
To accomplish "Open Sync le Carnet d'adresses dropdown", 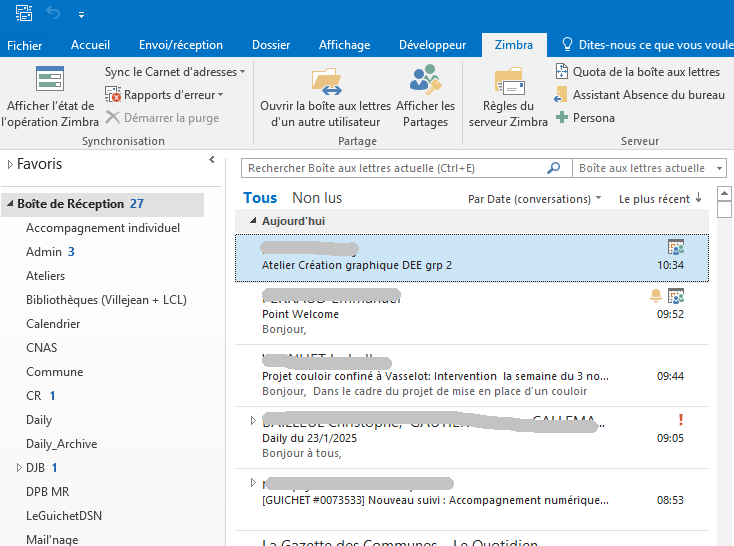I will [x=175, y=72].
